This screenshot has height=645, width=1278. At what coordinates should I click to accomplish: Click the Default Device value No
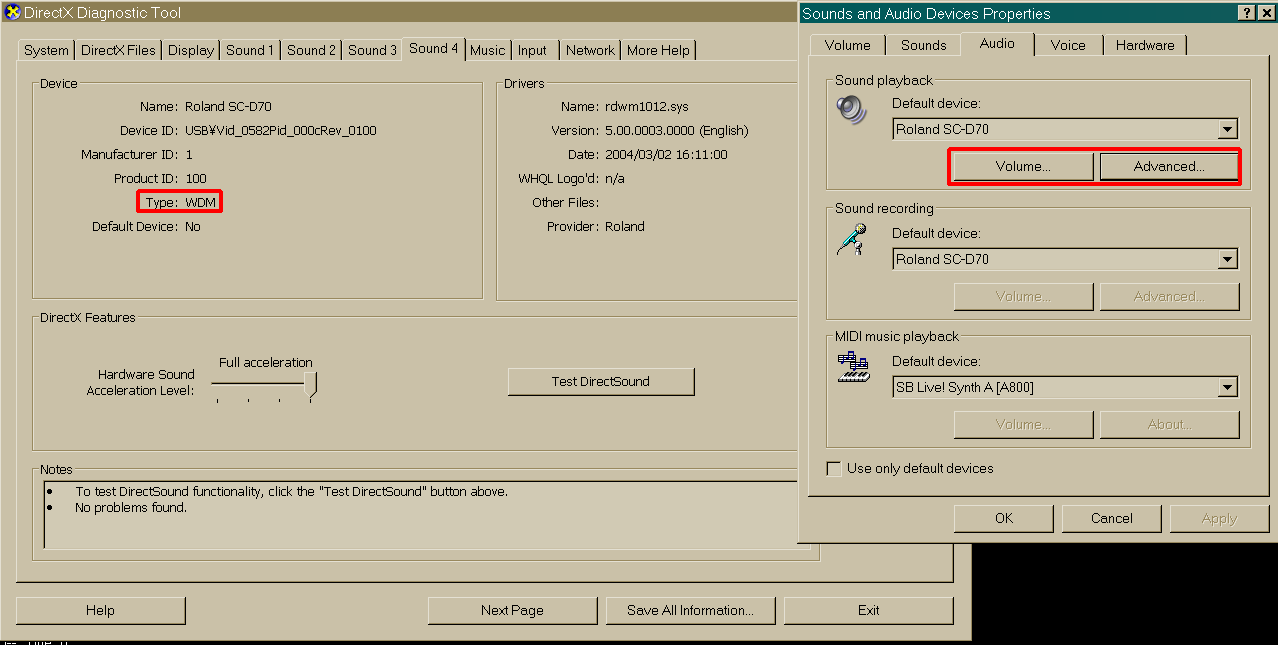(193, 227)
